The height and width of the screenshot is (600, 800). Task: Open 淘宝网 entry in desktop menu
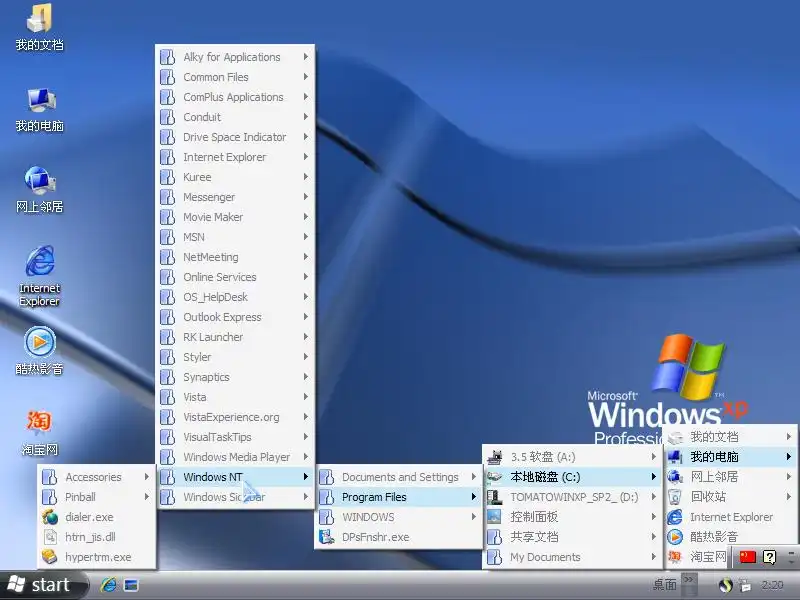pyautogui.click(x=697, y=557)
